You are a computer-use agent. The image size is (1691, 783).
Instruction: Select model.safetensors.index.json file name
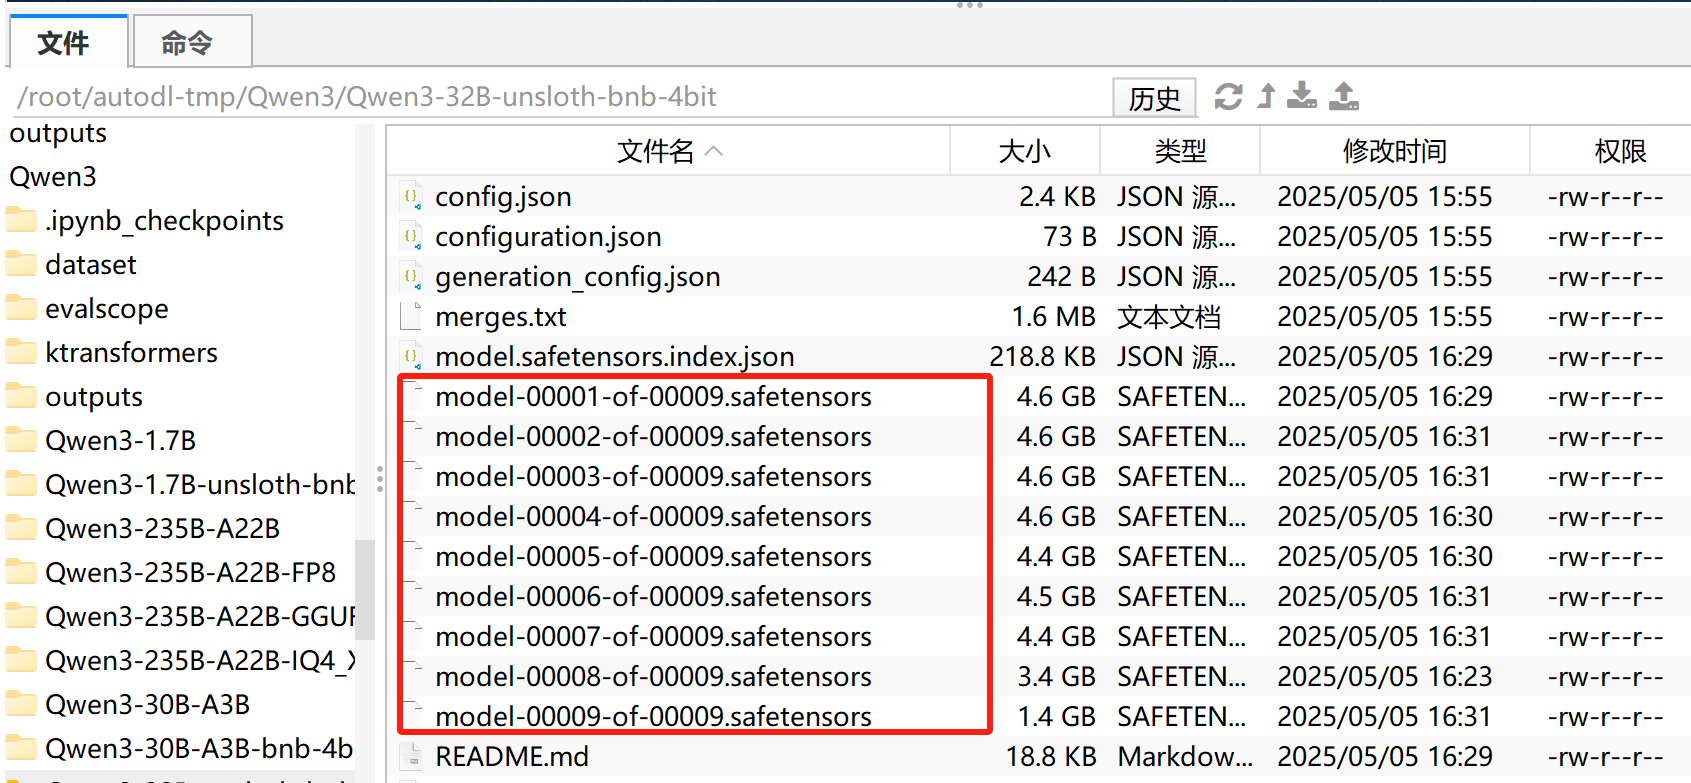pyautogui.click(x=615, y=357)
